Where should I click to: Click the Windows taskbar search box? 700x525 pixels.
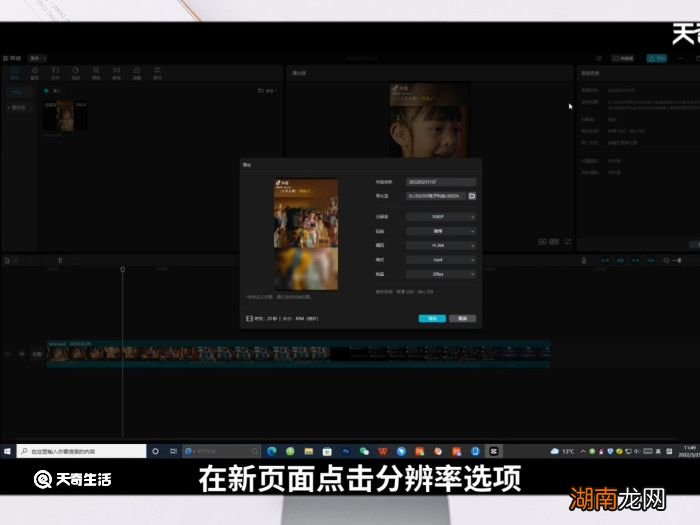pos(81,451)
